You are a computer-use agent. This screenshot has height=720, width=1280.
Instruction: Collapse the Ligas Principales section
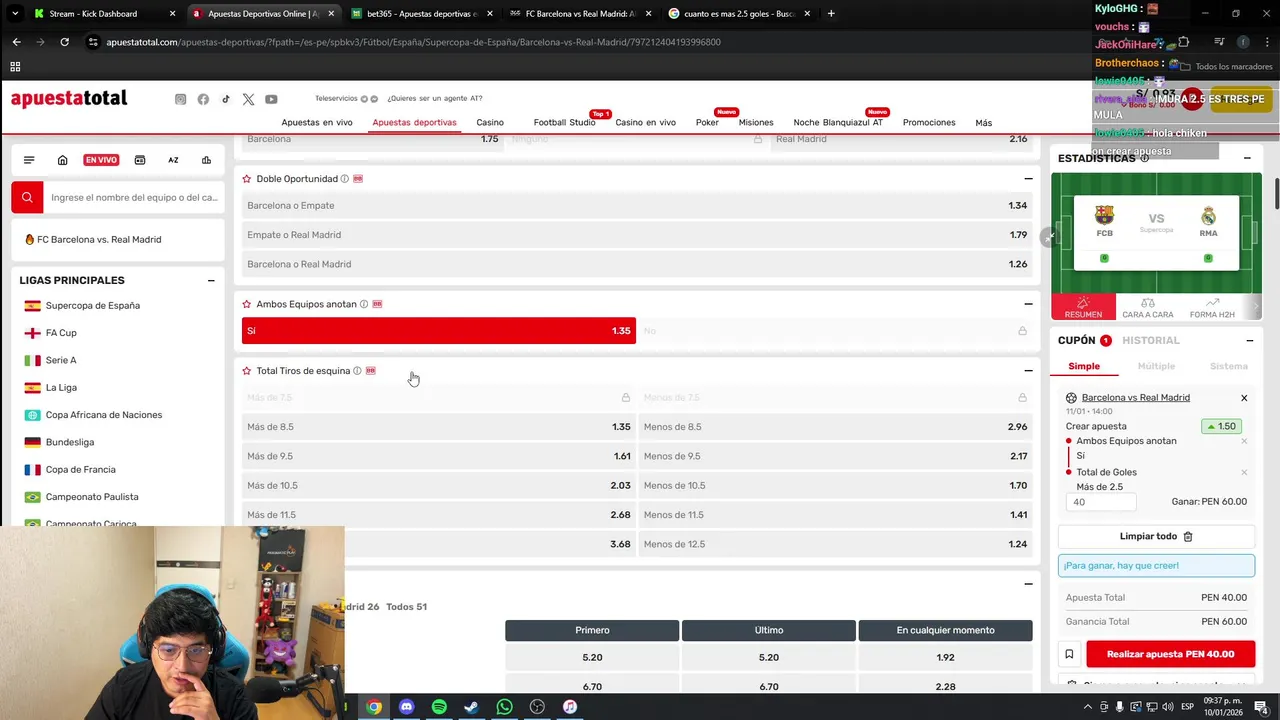tap(211, 281)
